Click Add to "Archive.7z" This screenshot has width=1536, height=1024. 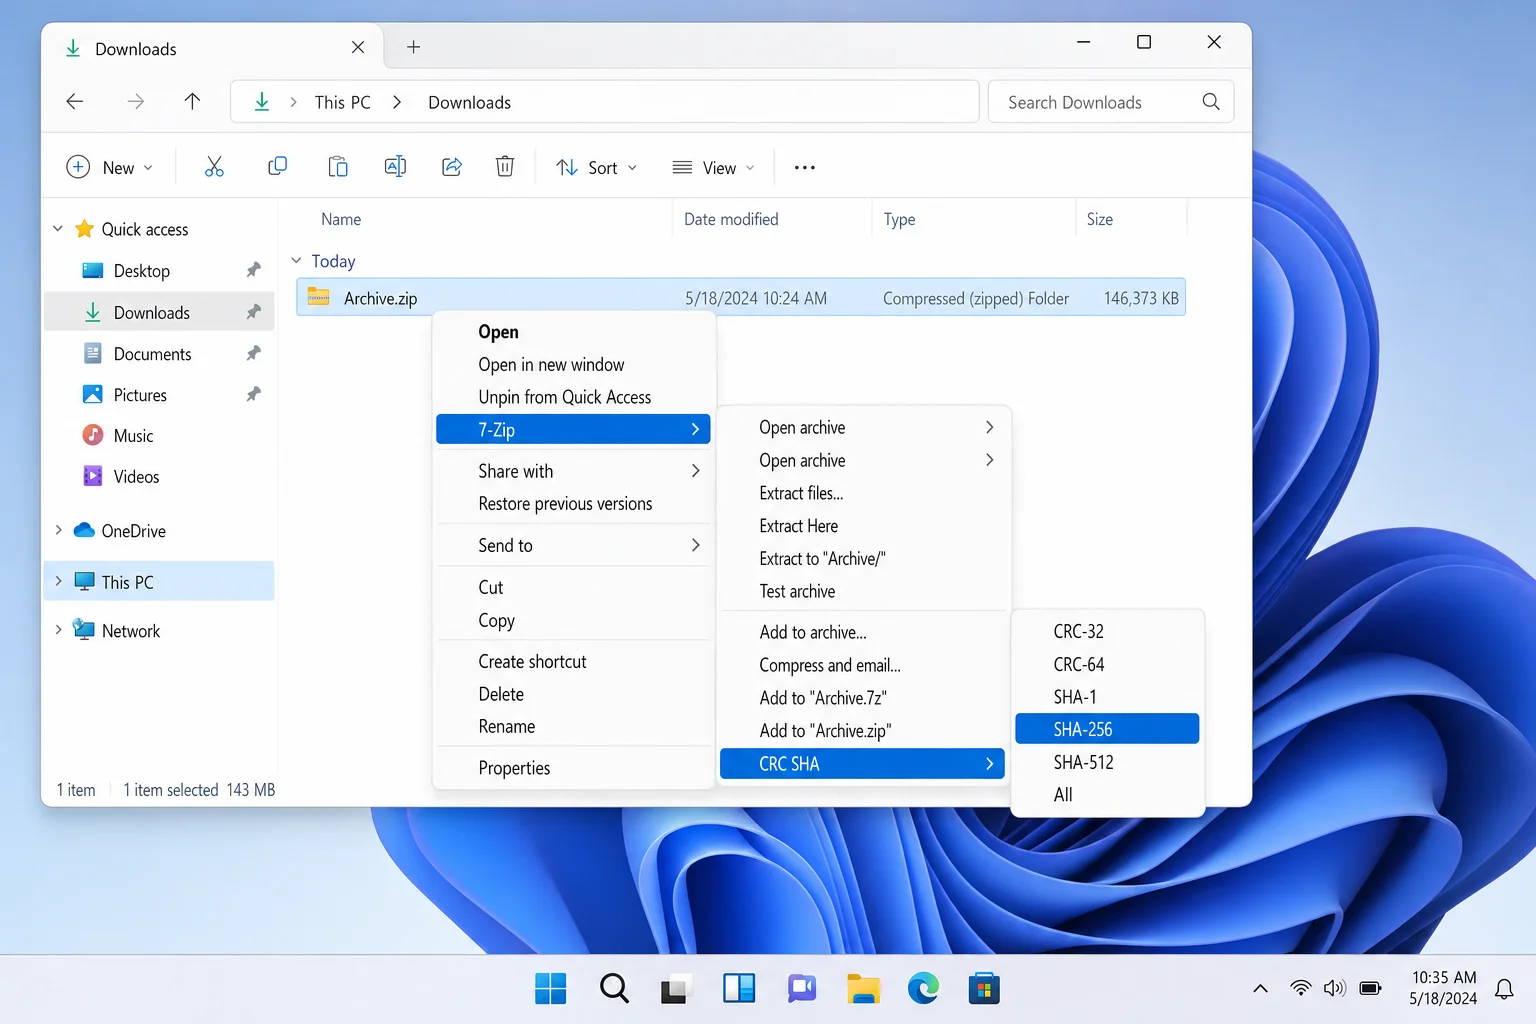(862, 698)
